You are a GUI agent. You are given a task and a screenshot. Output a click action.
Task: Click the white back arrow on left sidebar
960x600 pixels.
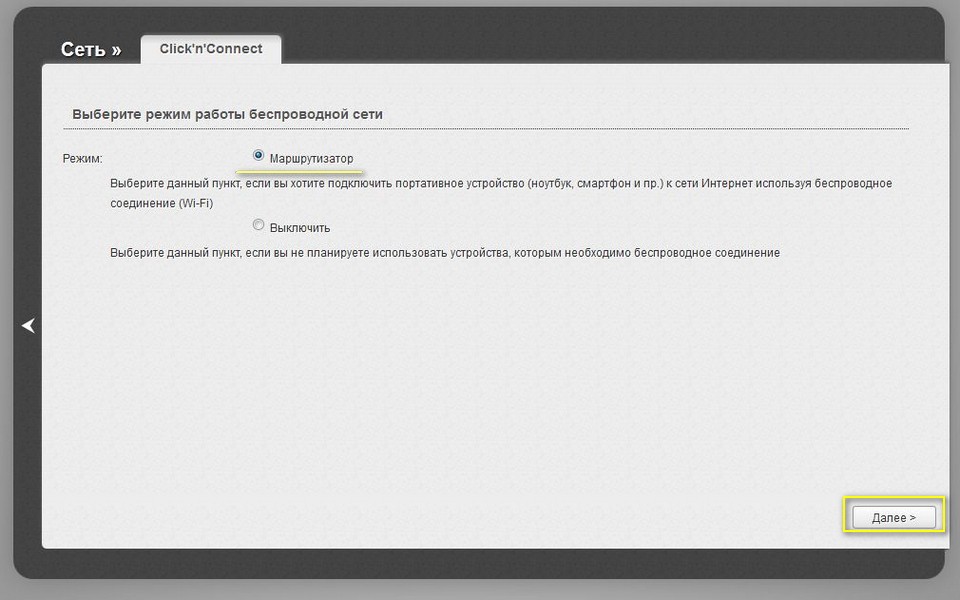point(28,325)
